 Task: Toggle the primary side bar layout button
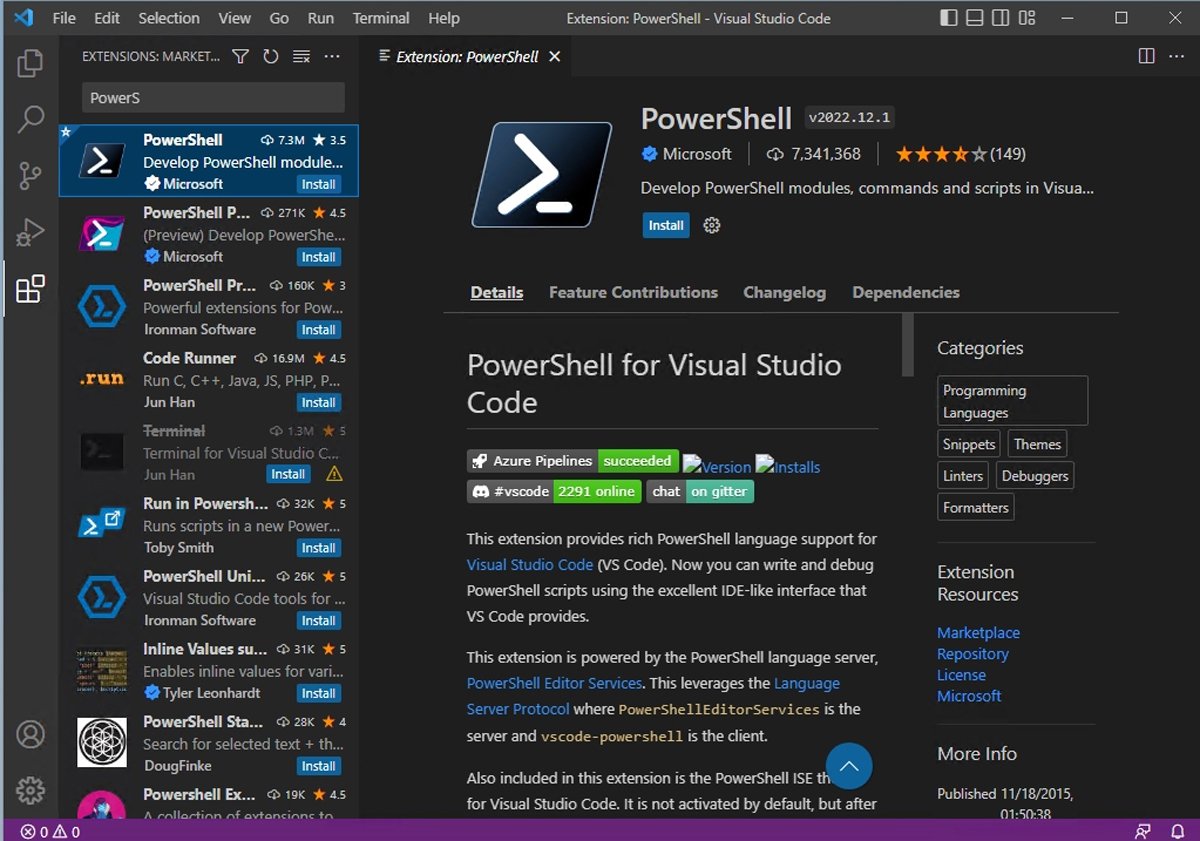(949, 18)
